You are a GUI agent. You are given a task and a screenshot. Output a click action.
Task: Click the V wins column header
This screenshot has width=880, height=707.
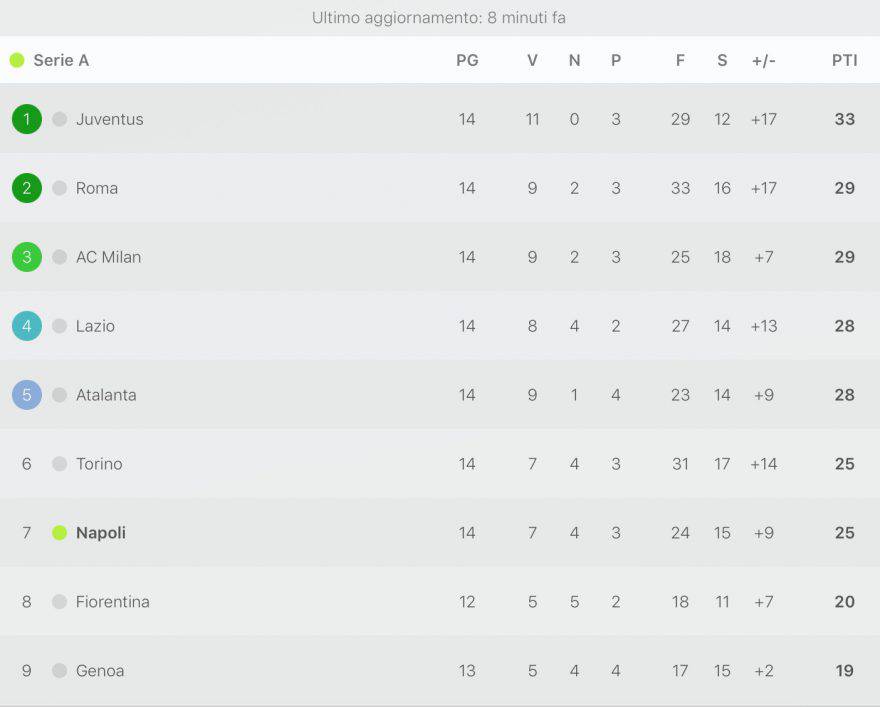[532, 60]
